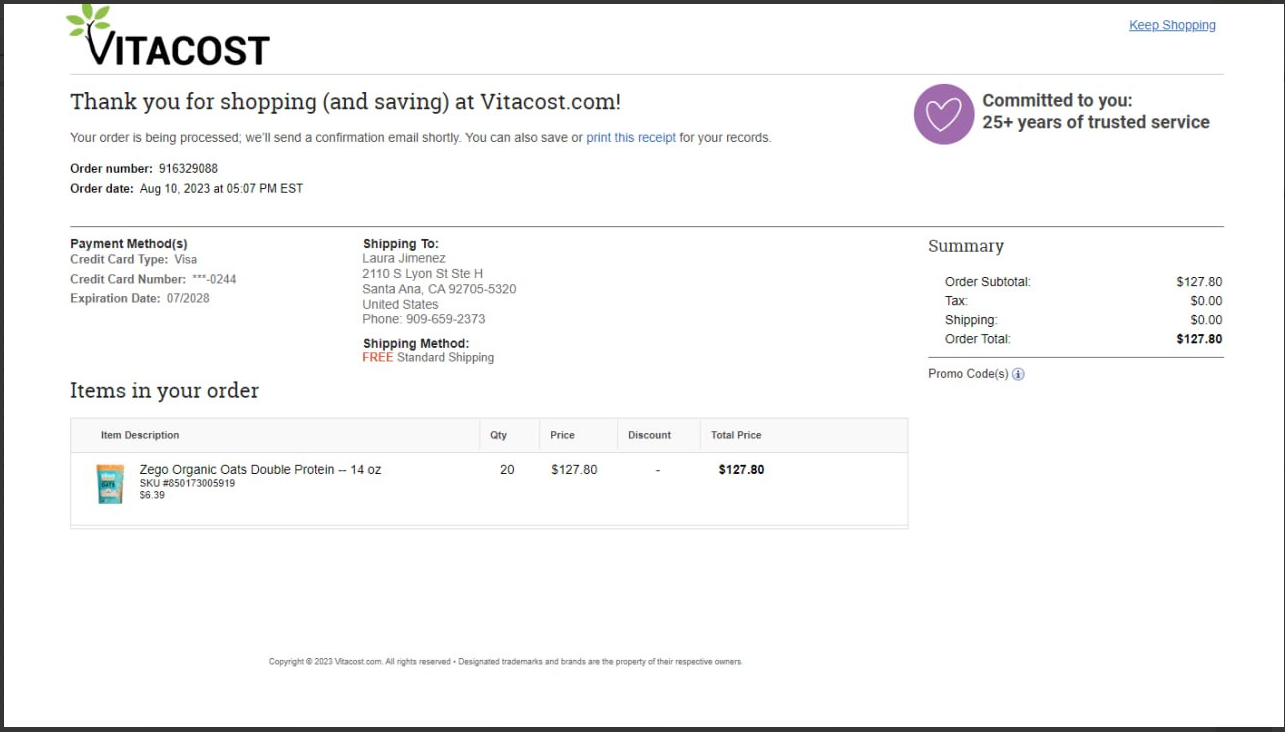1285x732 pixels.
Task: Click the Shipping amount $0.00
Action: 1206,320
